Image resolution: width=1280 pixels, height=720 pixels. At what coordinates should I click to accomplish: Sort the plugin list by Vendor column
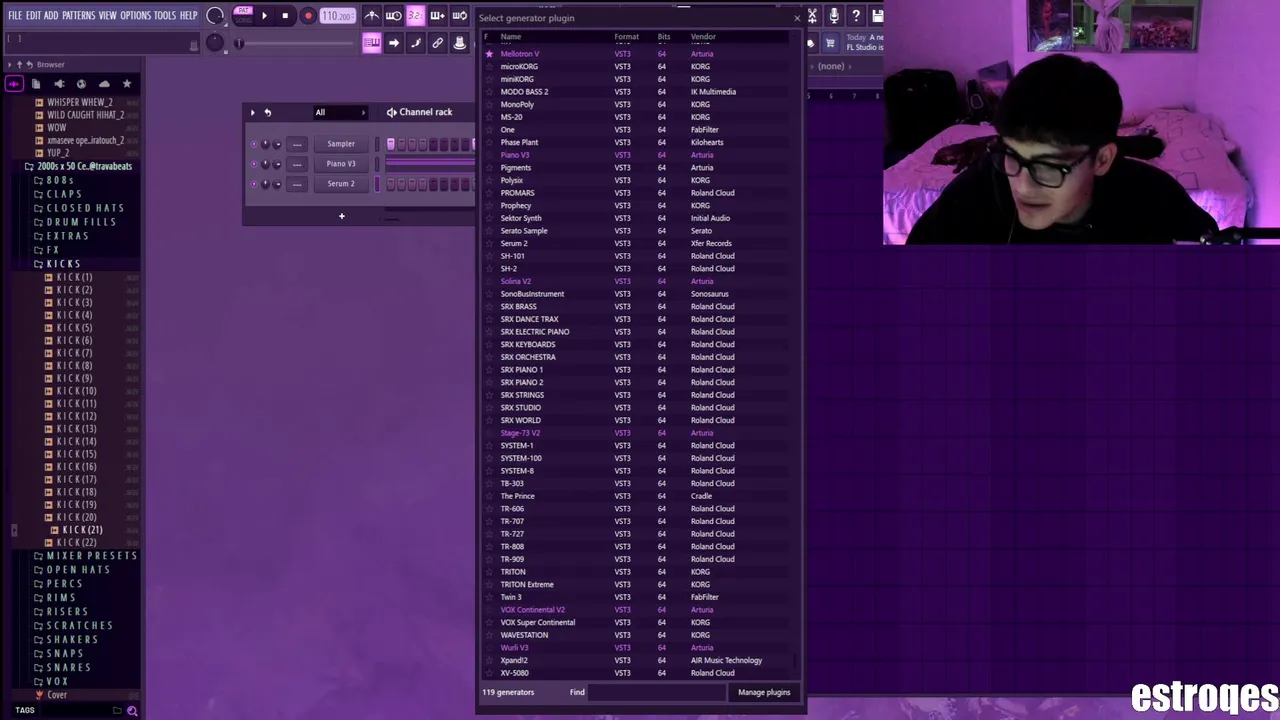click(x=703, y=37)
